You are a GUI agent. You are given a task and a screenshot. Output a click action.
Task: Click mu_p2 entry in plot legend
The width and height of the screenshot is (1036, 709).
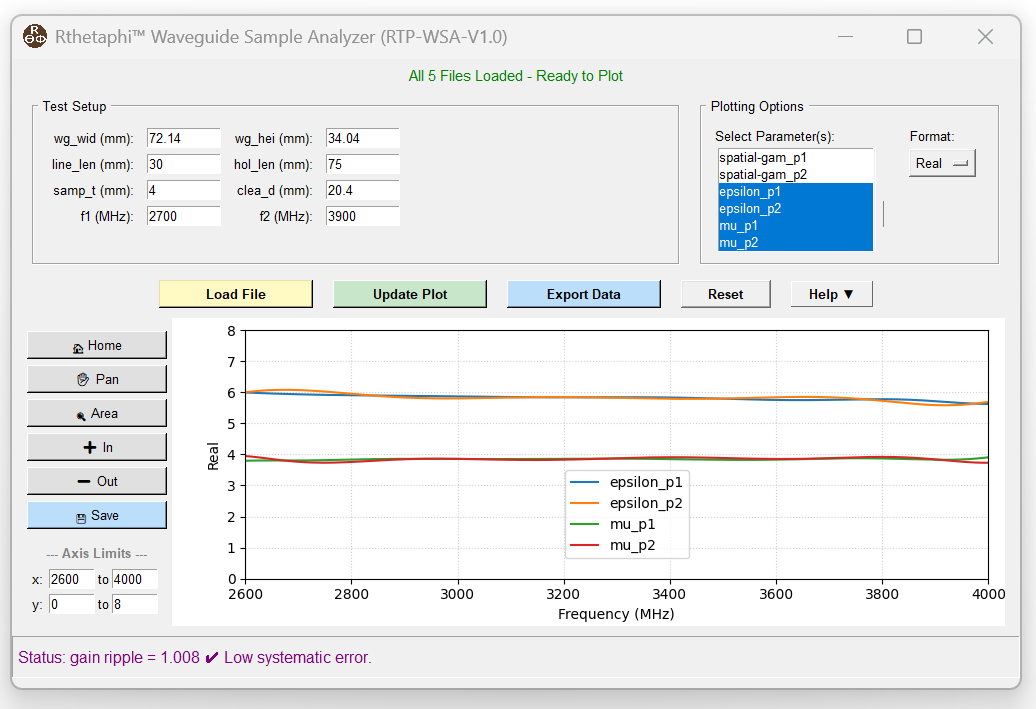pos(612,545)
